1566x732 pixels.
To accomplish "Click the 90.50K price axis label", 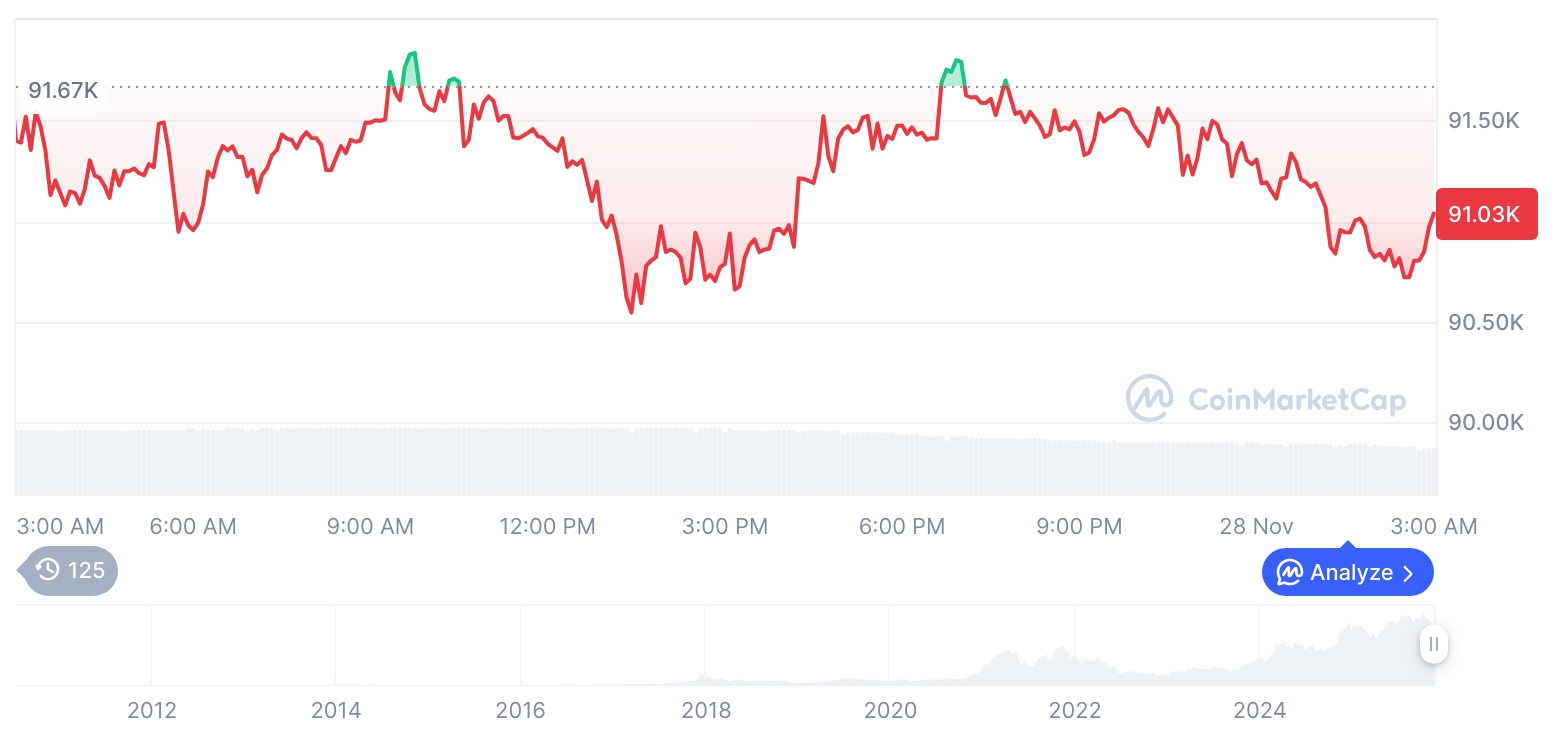I will coord(1485,323).
